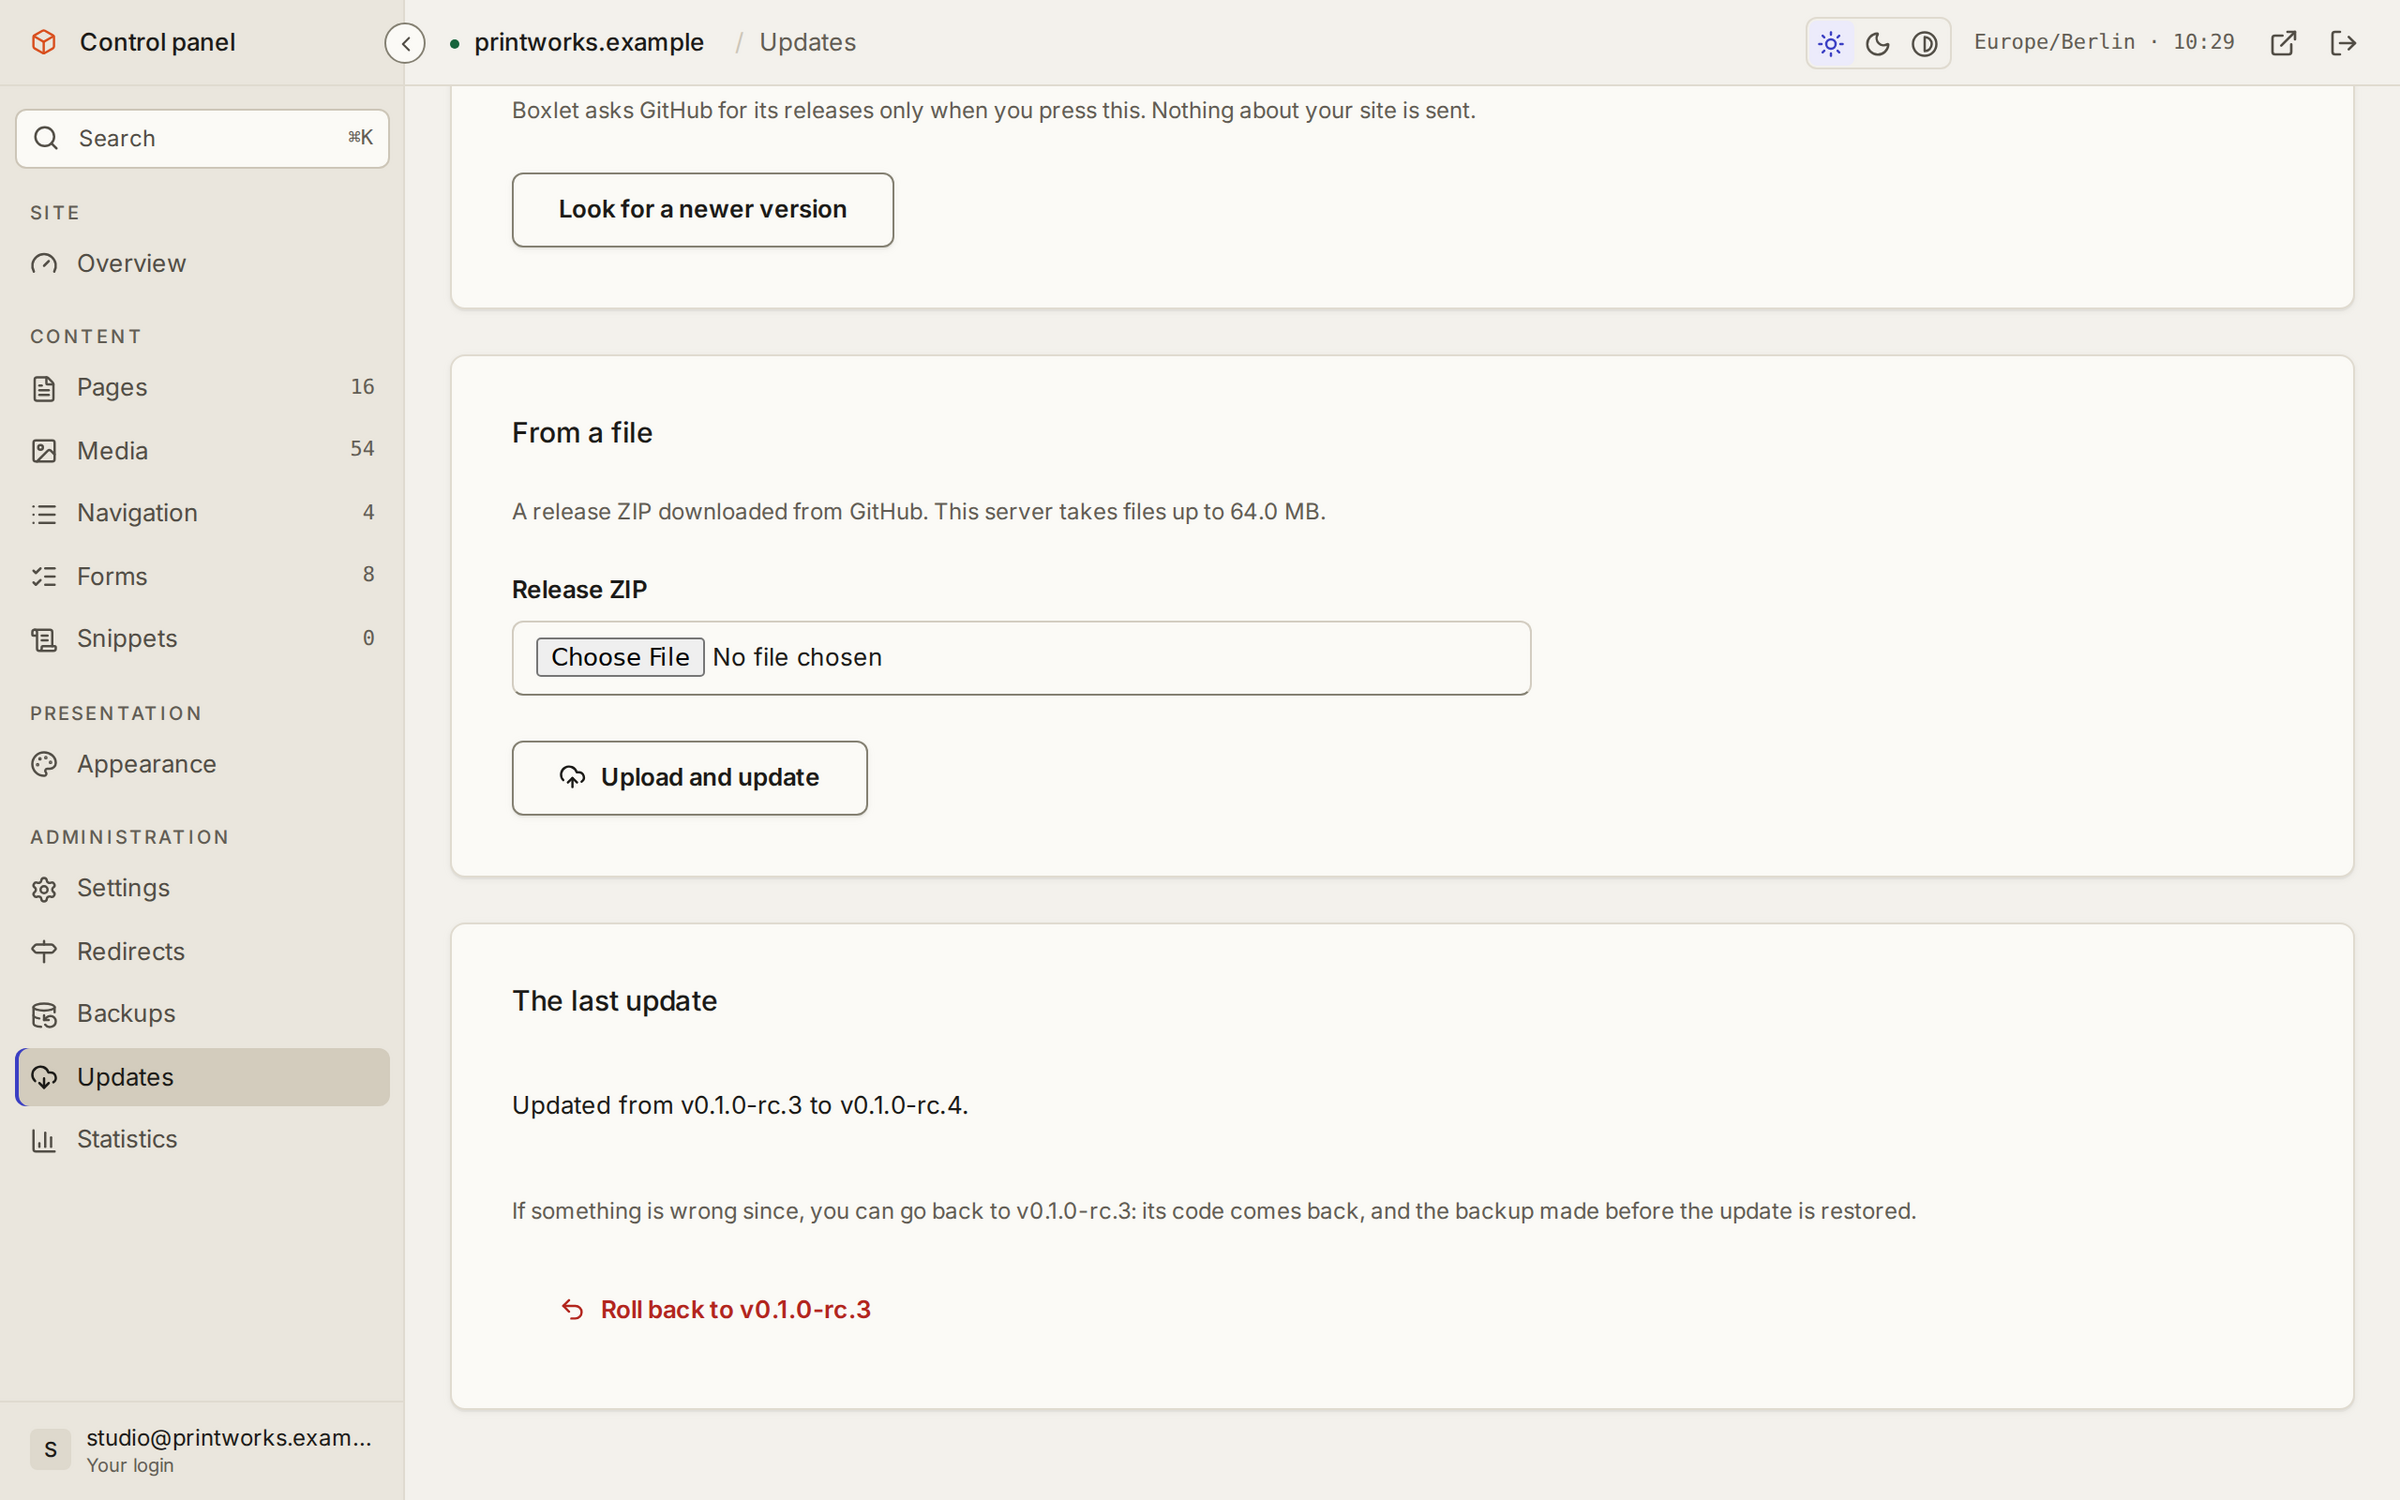Select the auto contrast theme icon
This screenshot has height=1500, width=2400.
click(1924, 43)
